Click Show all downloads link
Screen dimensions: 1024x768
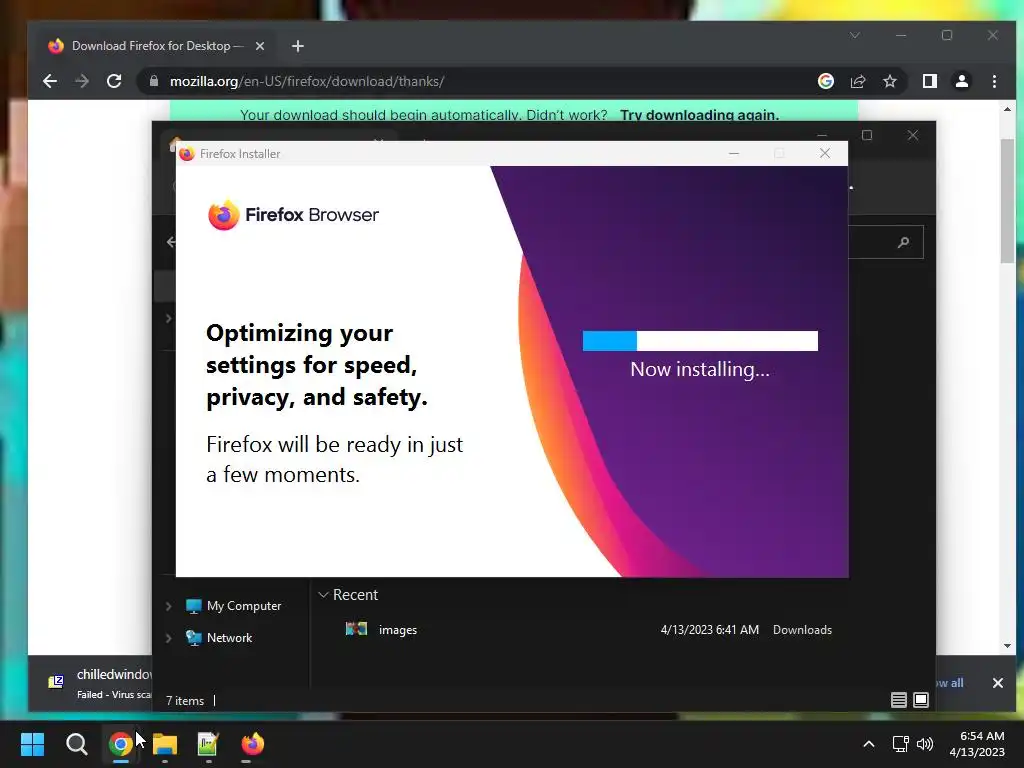pos(950,683)
